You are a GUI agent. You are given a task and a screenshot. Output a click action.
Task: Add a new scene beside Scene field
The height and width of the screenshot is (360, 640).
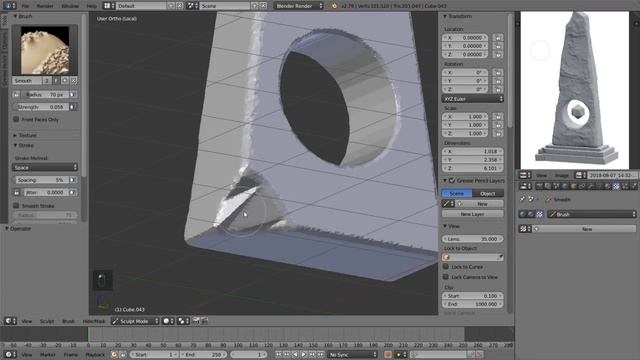[x=255, y=6]
